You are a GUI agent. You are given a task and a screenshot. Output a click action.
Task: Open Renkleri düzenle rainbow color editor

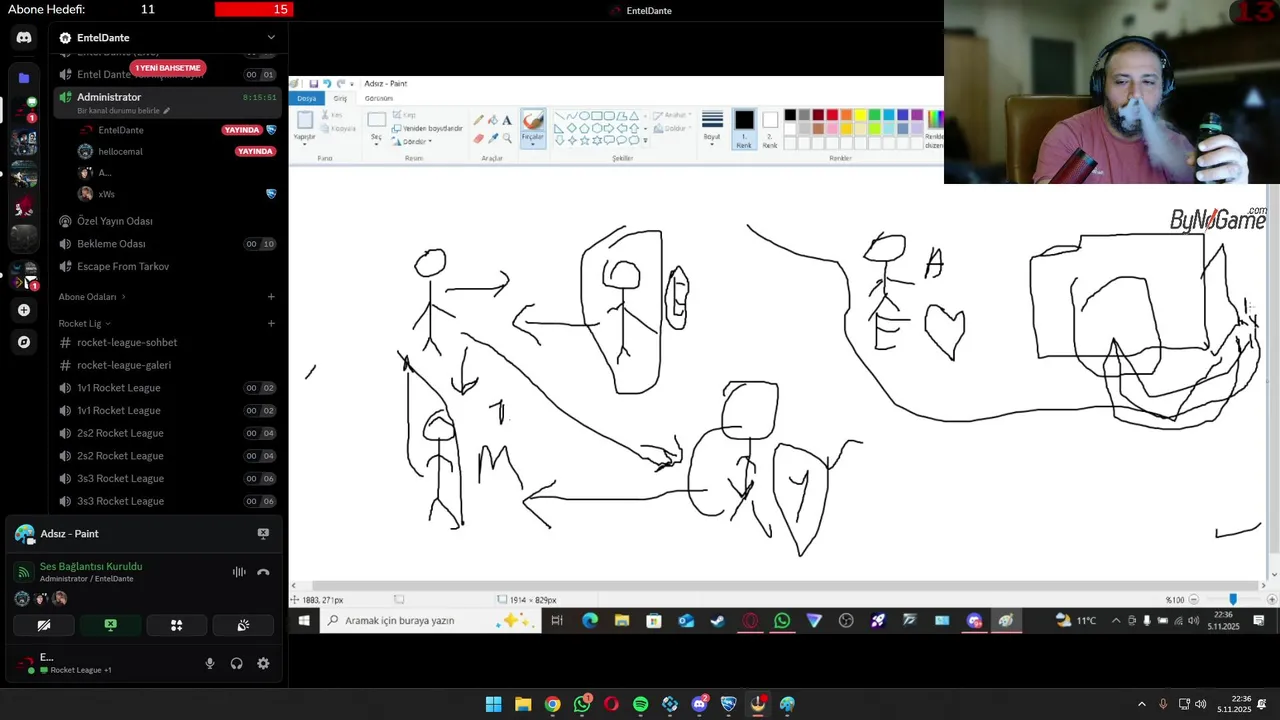[x=934, y=121]
